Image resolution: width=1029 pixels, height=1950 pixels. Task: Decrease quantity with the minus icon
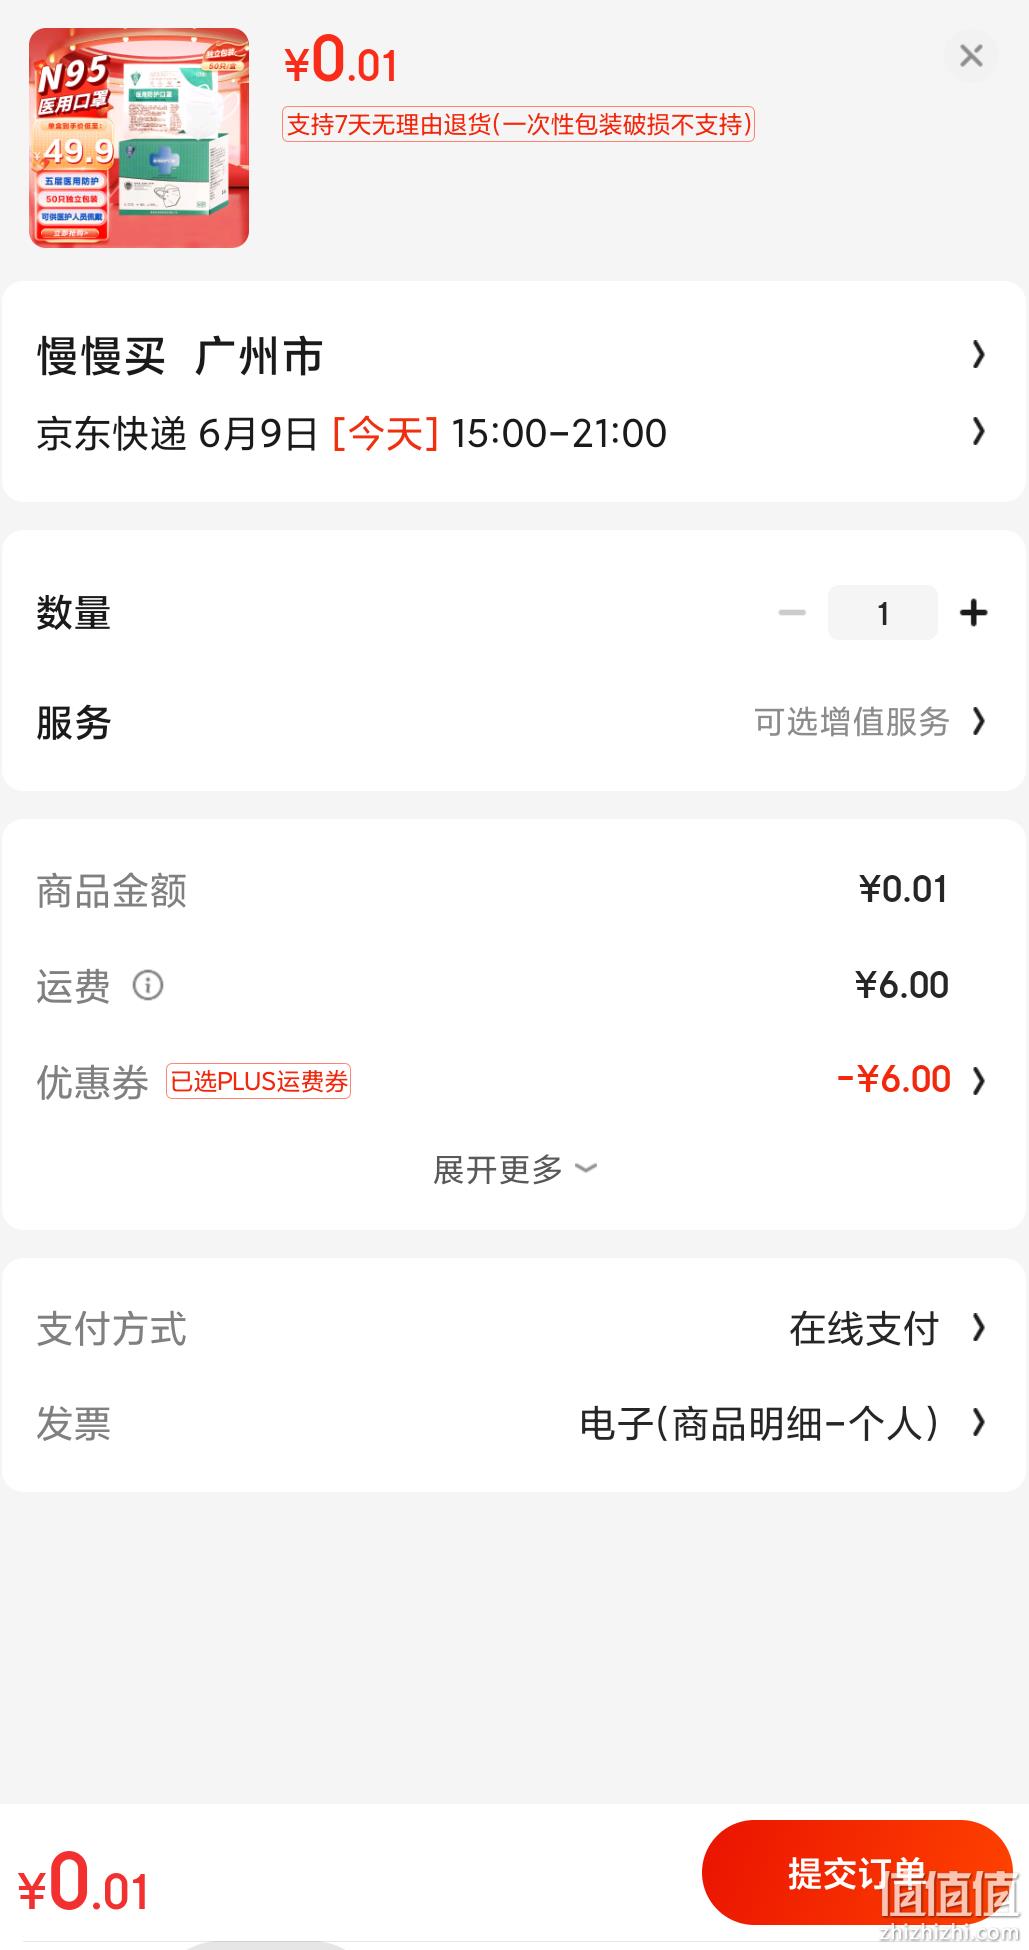click(x=792, y=613)
